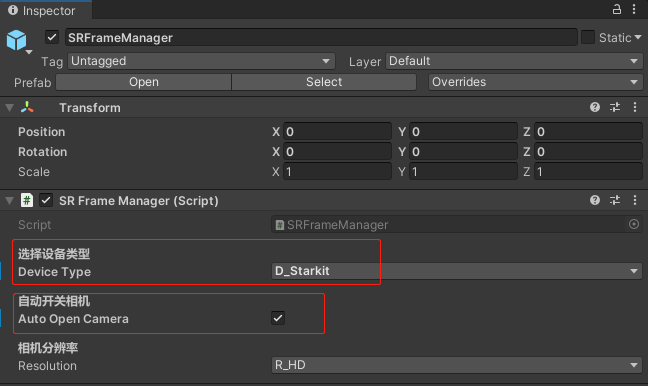
Task: Open the Inspector panel three-dot menu
Action: click(x=634, y=9)
